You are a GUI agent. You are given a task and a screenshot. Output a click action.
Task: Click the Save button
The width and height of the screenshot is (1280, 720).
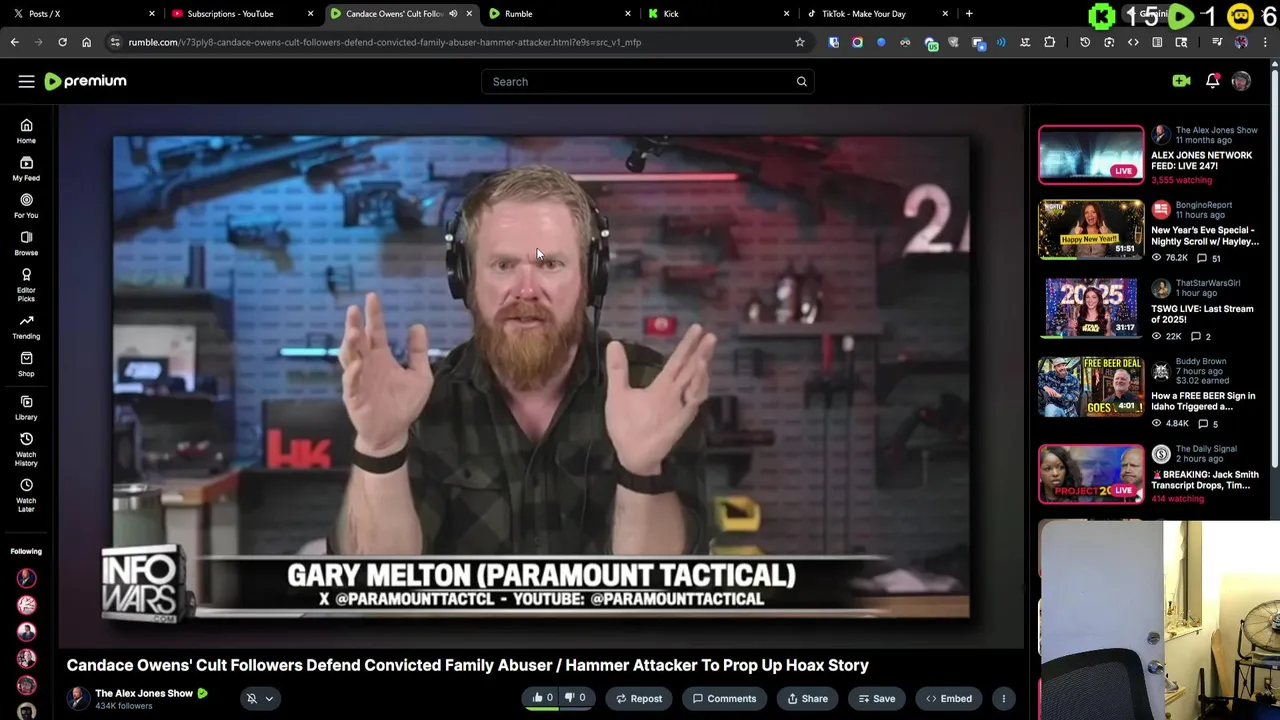(x=876, y=699)
